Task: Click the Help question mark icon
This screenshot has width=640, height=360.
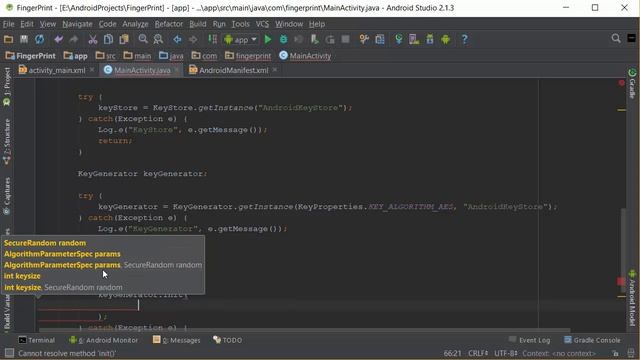Action: coord(464,39)
